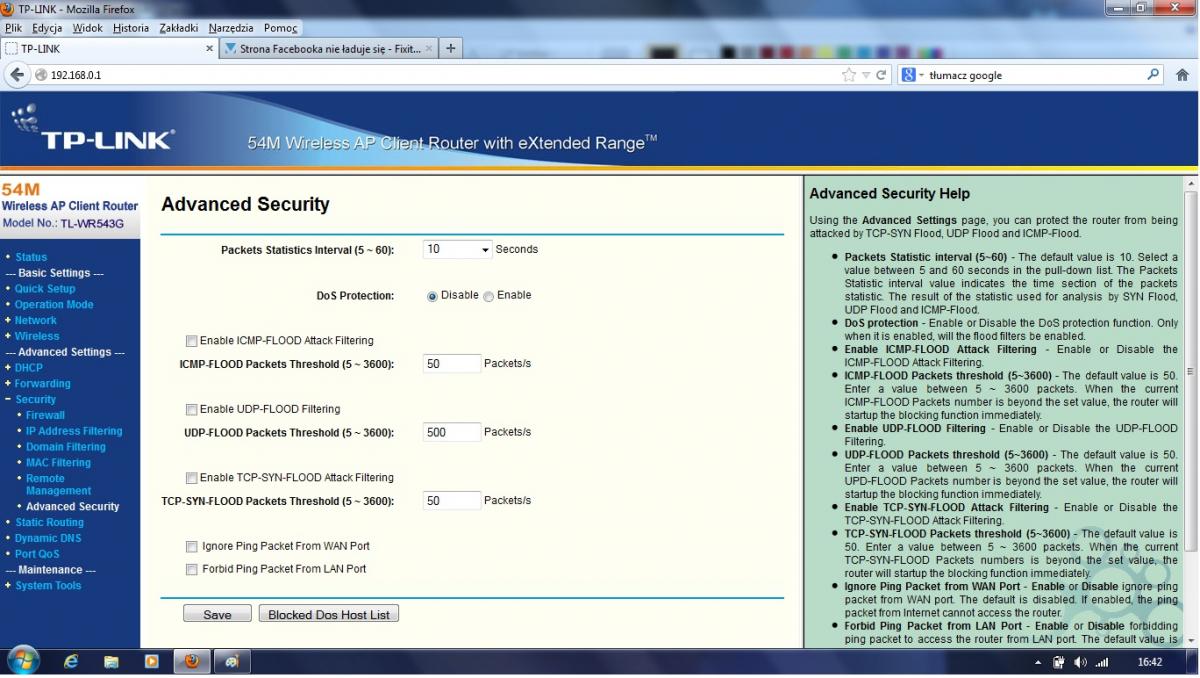Select the Enable DoS Protection radio button
Image resolution: width=1200 pixels, height=678 pixels.
click(489, 296)
